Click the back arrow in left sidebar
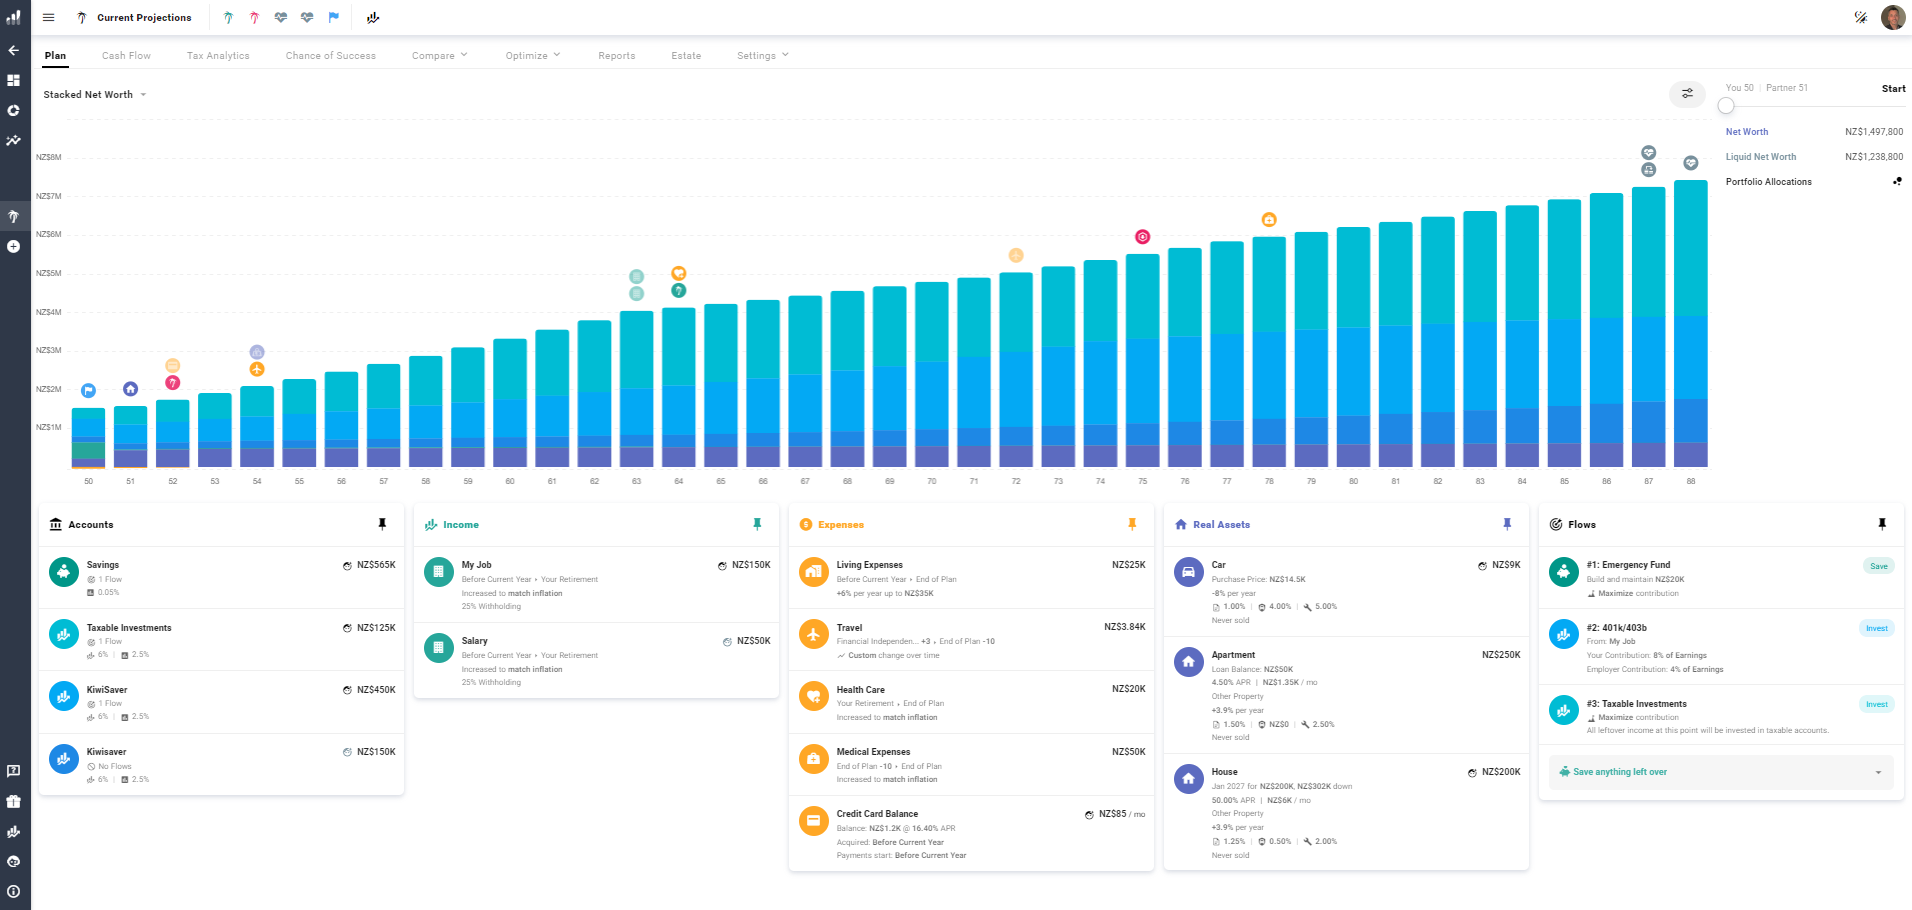This screenshot has width=1912, height=910. [13, 50]
